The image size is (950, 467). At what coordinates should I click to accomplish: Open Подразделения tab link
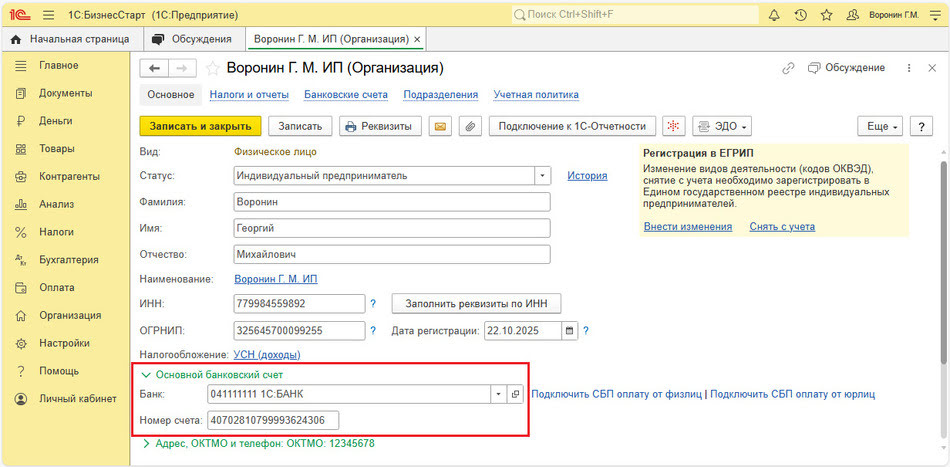[440, 95]
